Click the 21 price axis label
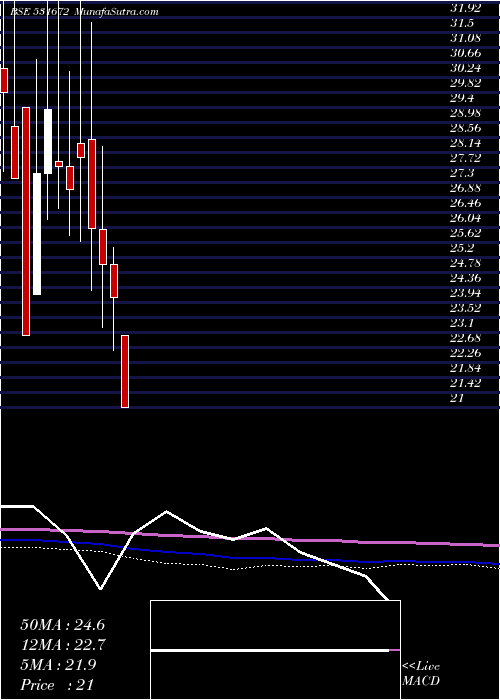The image size is (500, 700). point(457,398)
